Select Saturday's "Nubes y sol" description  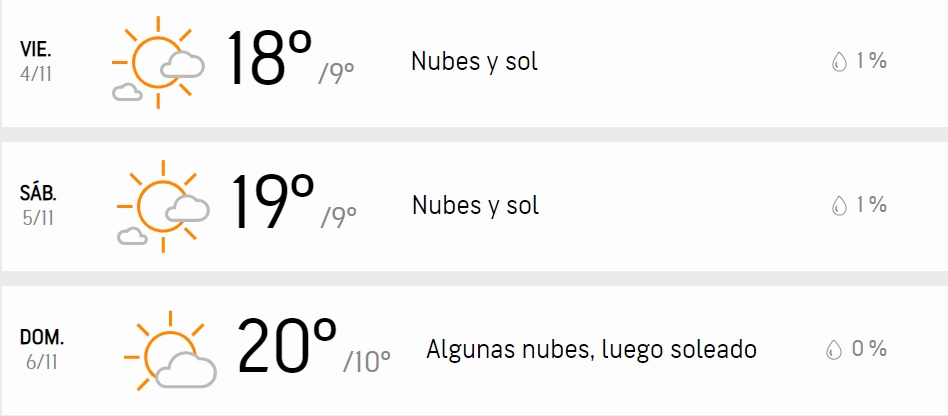(x=475, y=206)
